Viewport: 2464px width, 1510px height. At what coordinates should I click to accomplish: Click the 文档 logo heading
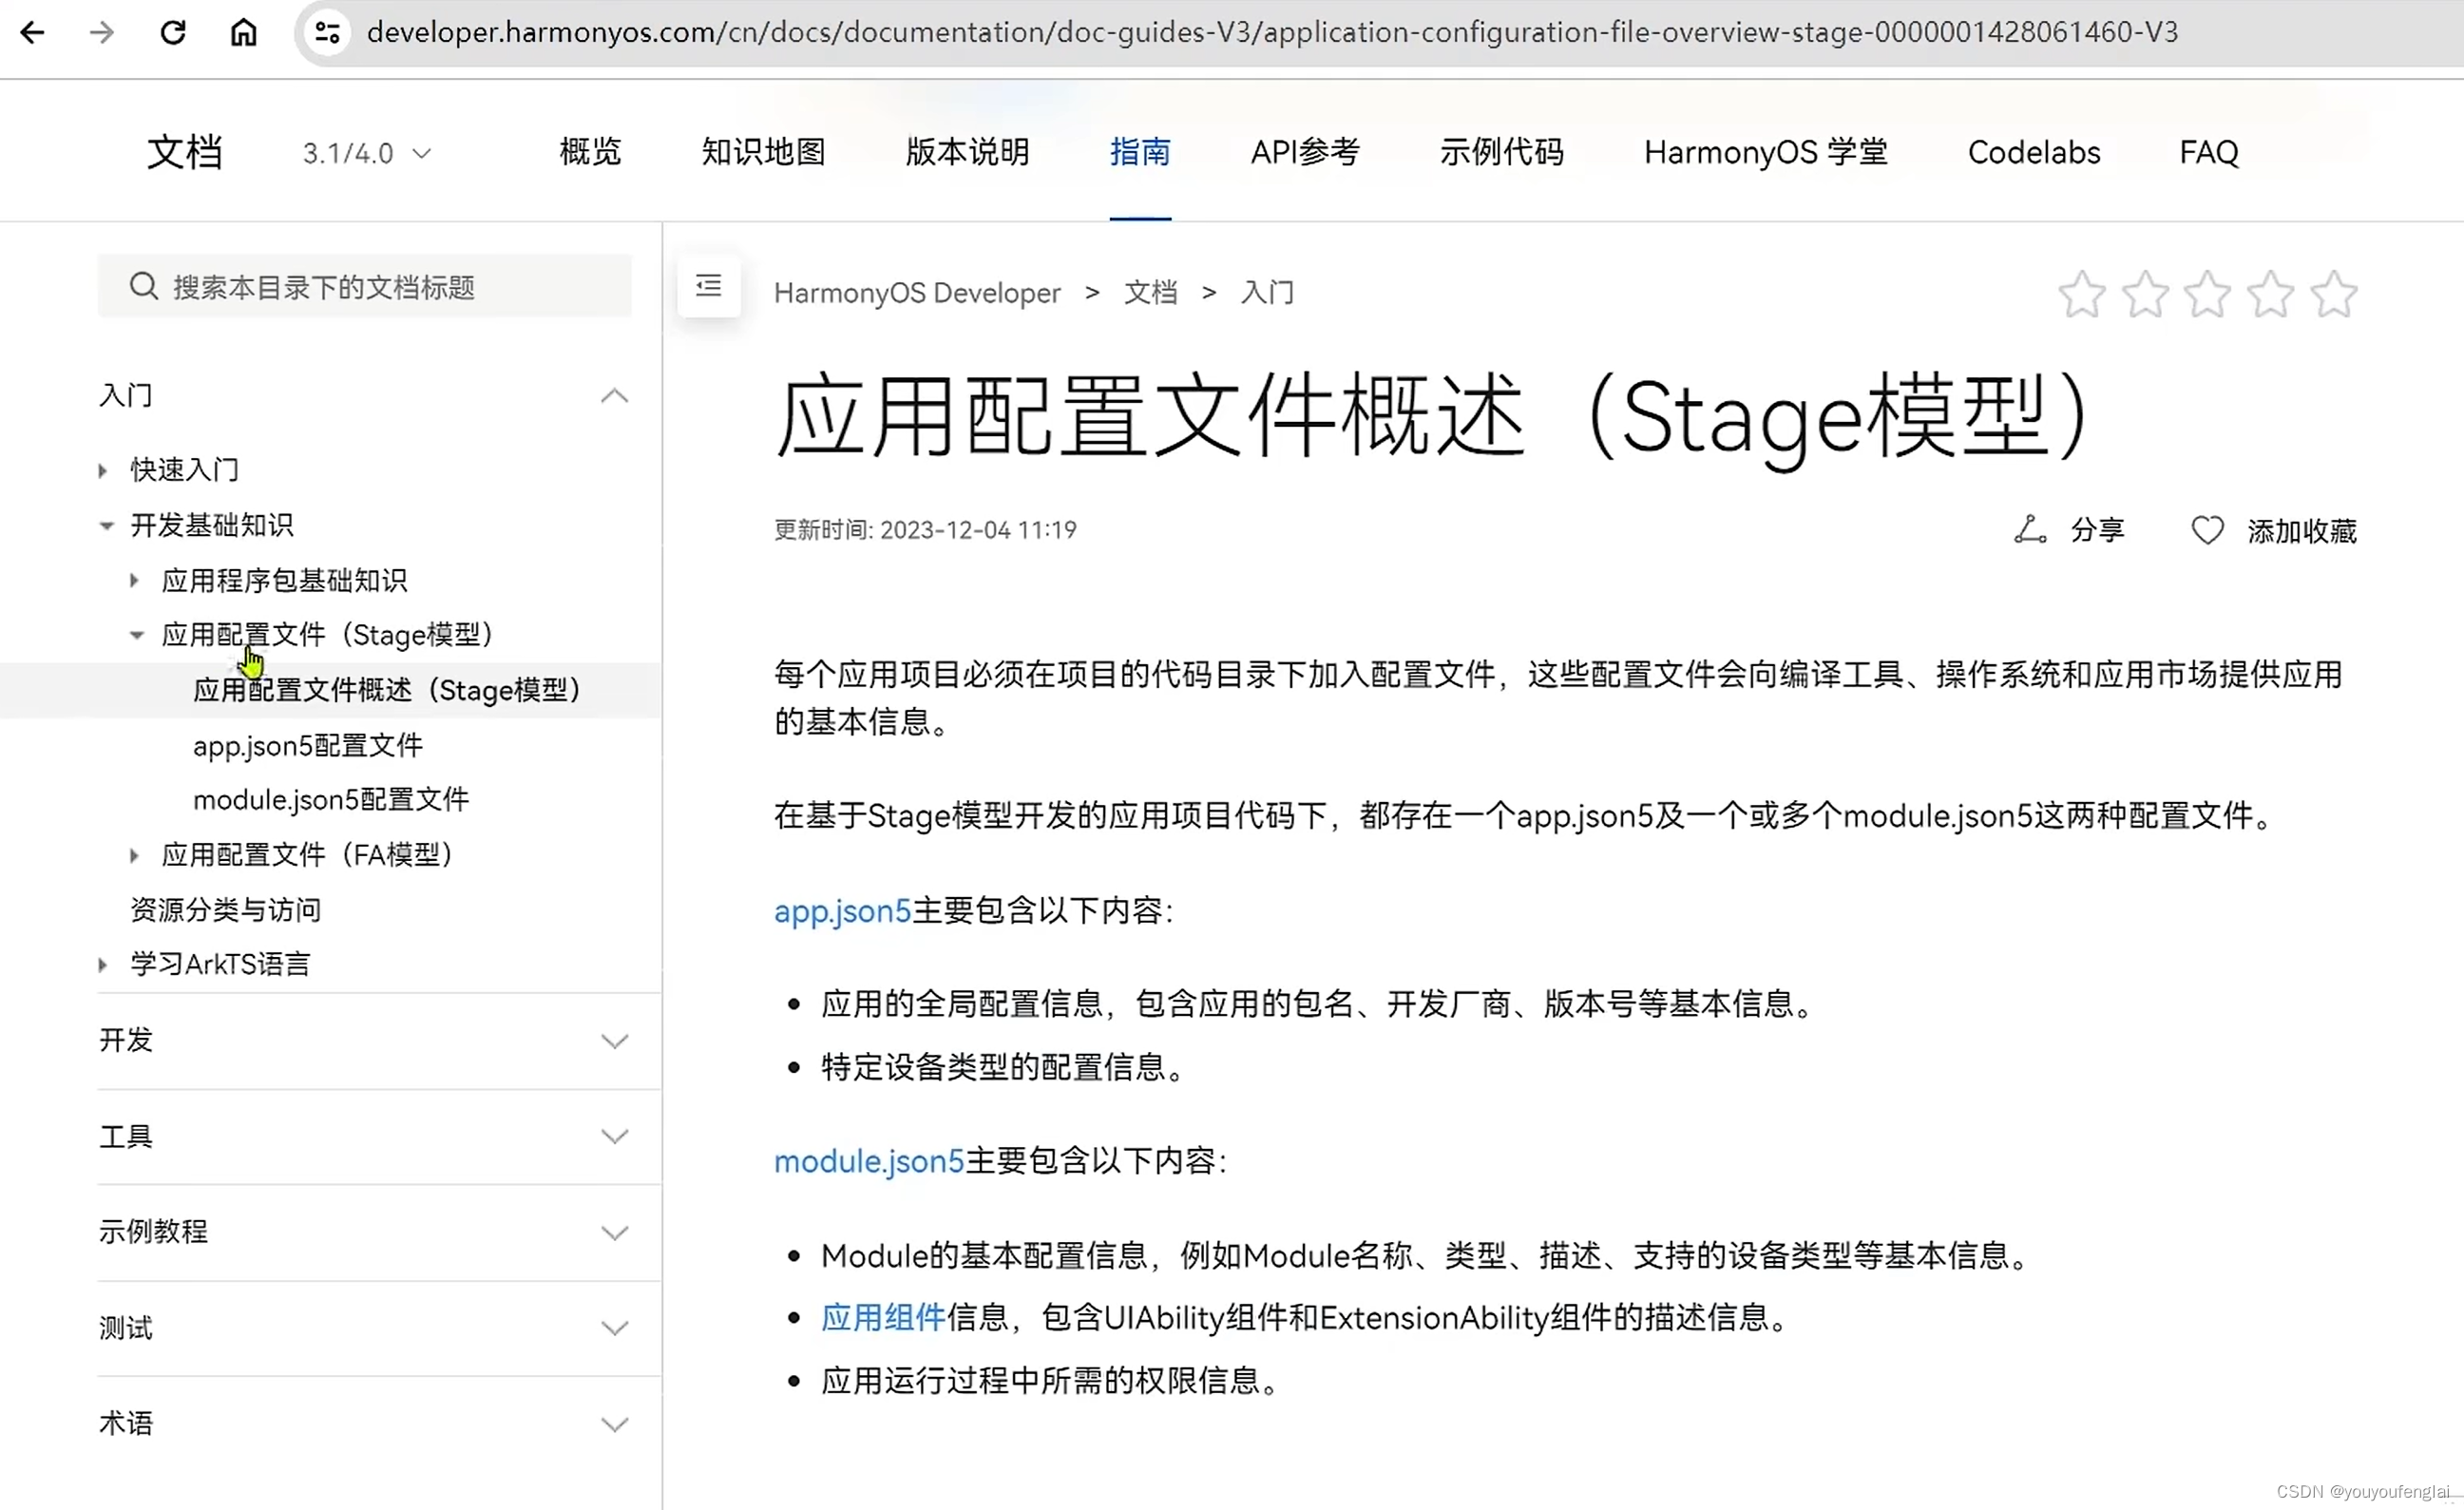pos(185,152)
